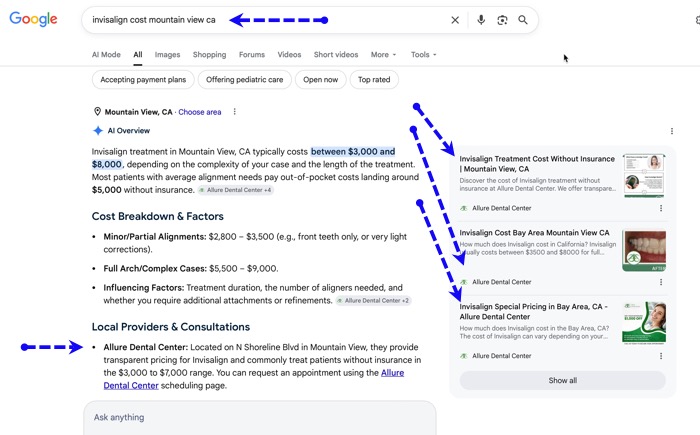This screenshot has width=700, height=435.
Task: Open Invisalign Treatment Cost Without Insurance result
Action: pos(537,164)
